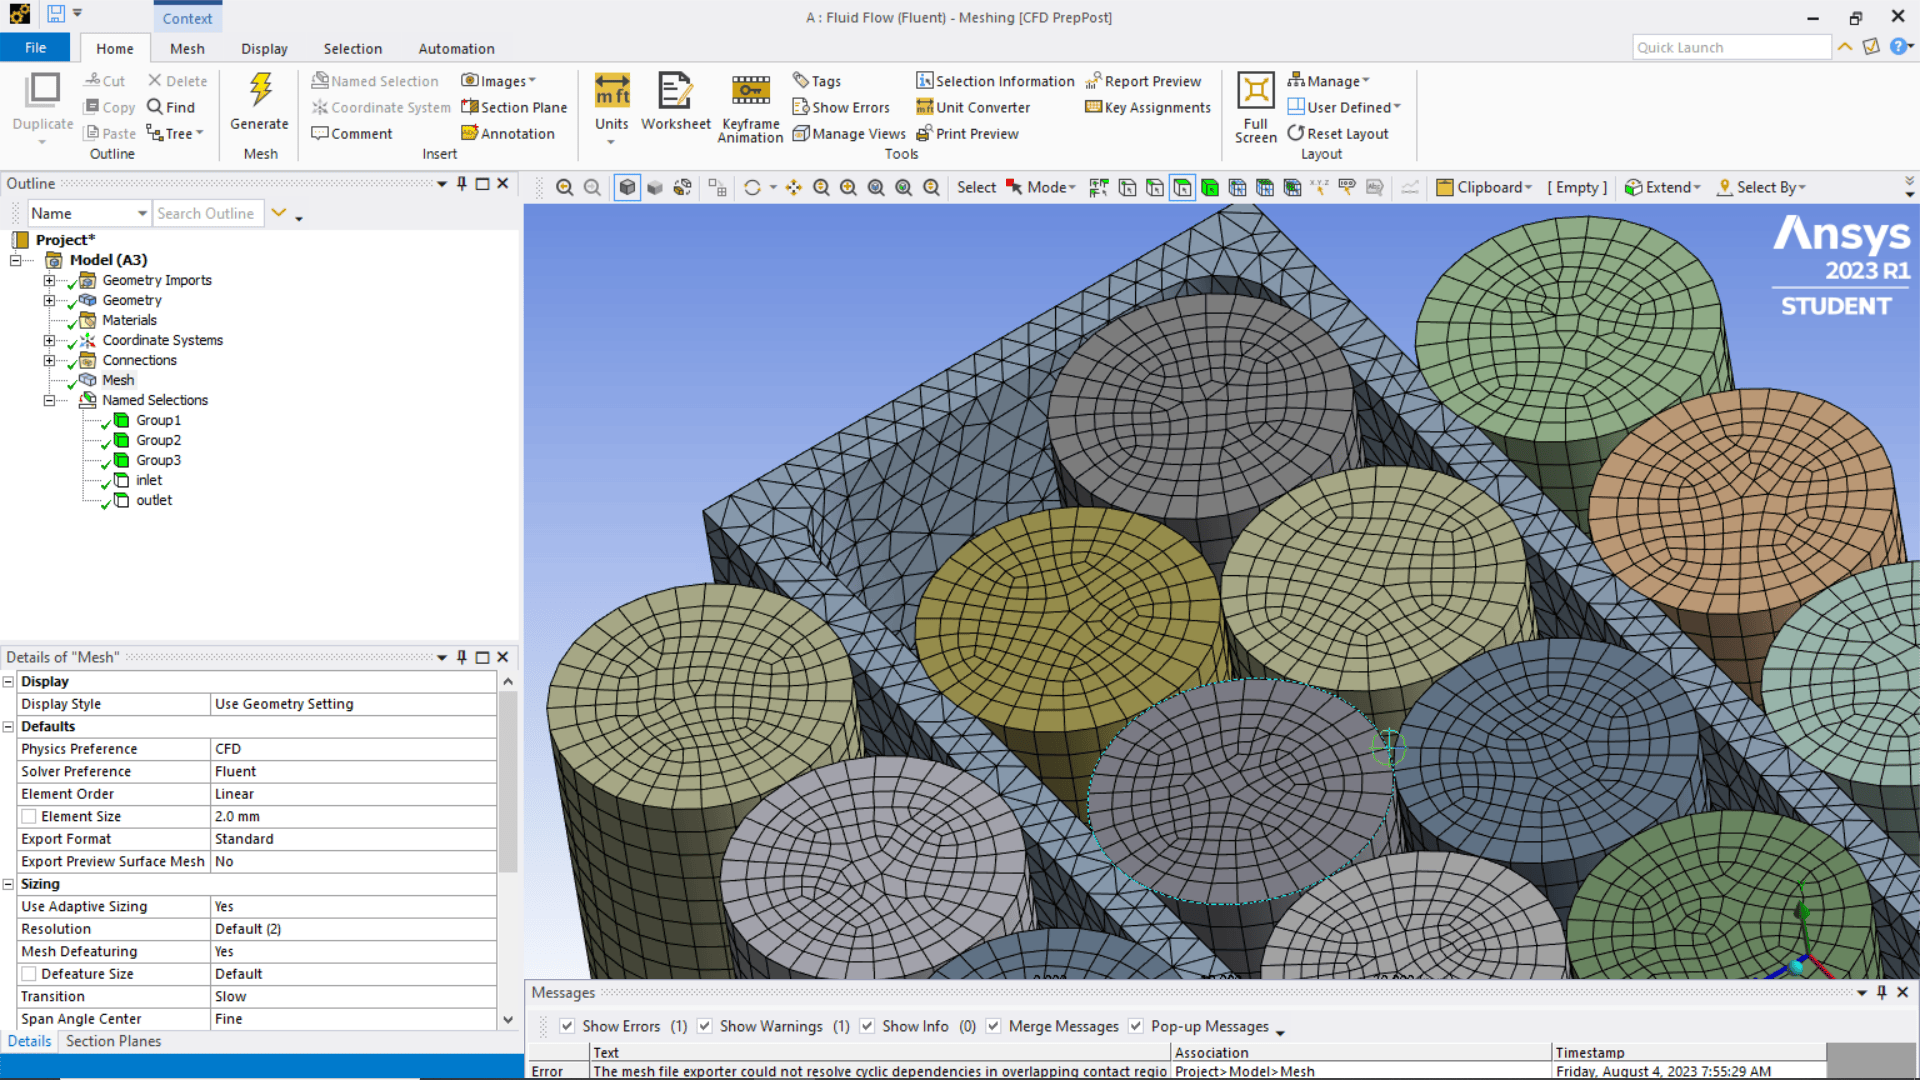The image size is (1920, 1080).
Task: Click the Keyframe Animation icon
Action: click(x=750, y=91)
